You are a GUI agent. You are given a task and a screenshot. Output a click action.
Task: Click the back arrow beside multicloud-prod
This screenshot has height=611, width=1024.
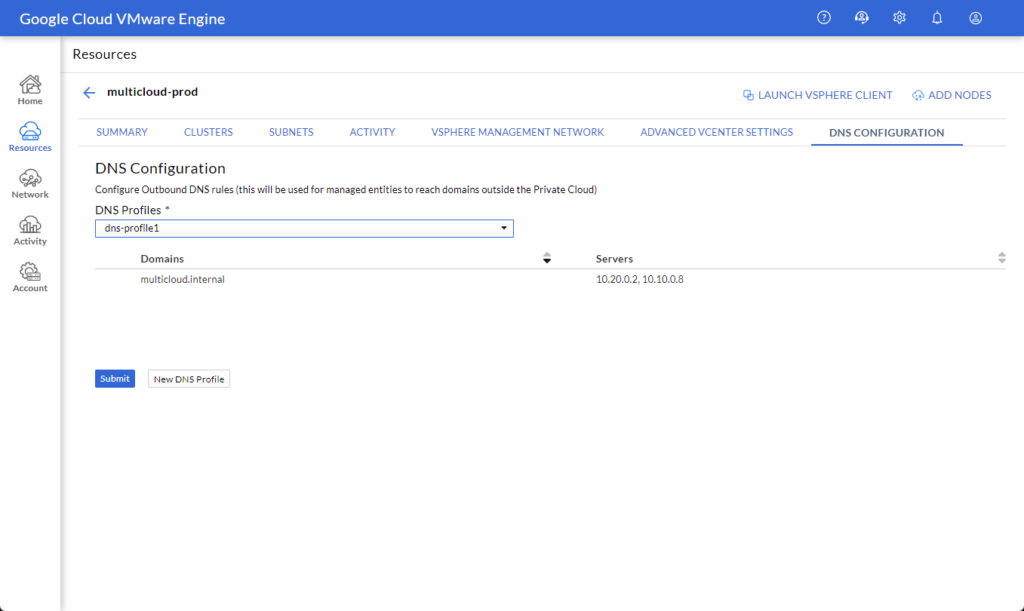[89, 93]
